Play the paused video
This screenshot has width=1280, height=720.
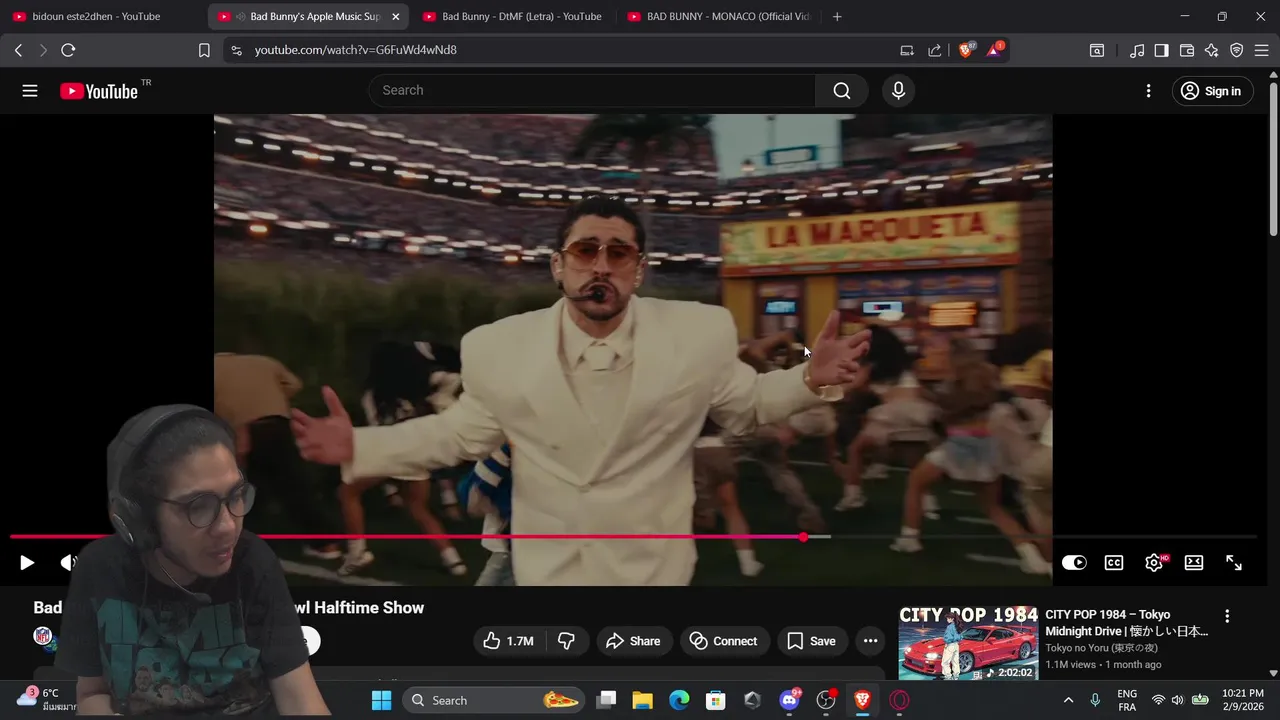[27, 563]
